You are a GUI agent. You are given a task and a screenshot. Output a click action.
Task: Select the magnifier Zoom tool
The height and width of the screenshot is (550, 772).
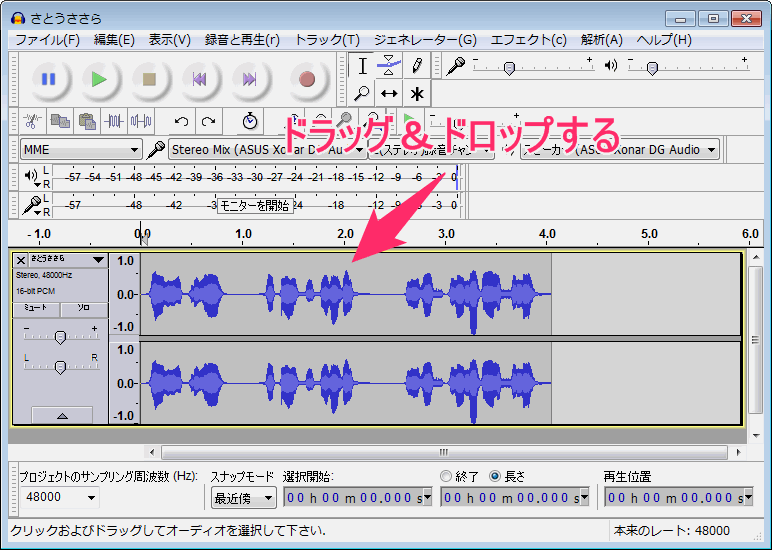(362, 93)
